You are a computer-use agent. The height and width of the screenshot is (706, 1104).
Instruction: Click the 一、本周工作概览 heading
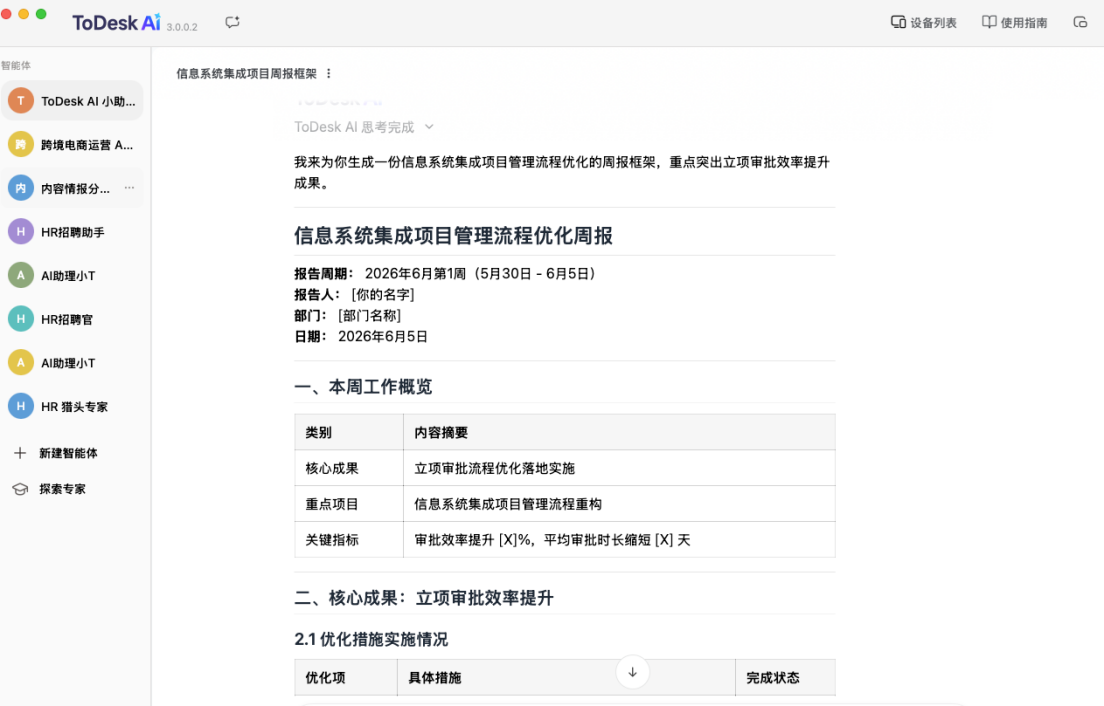363,387
